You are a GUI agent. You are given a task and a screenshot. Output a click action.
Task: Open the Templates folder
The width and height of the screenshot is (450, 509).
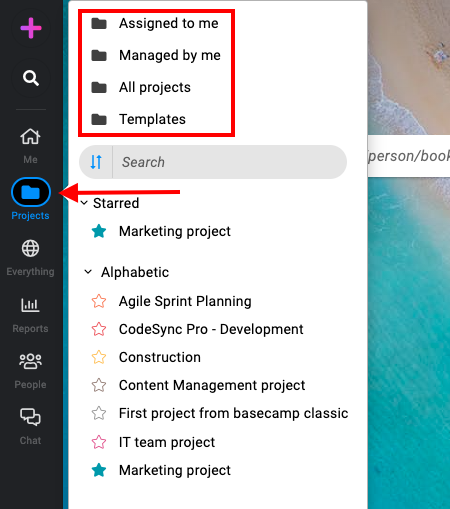click(138, 119)
